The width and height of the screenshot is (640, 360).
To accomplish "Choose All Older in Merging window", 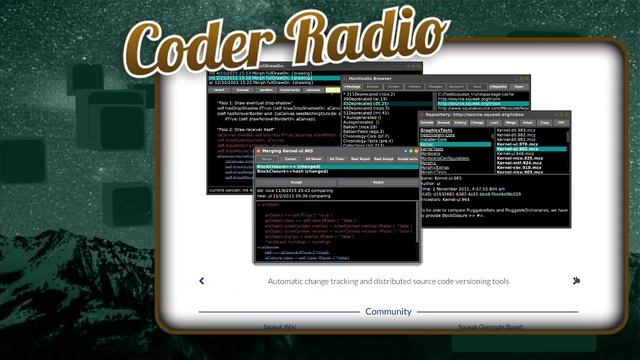I will 337,159.
